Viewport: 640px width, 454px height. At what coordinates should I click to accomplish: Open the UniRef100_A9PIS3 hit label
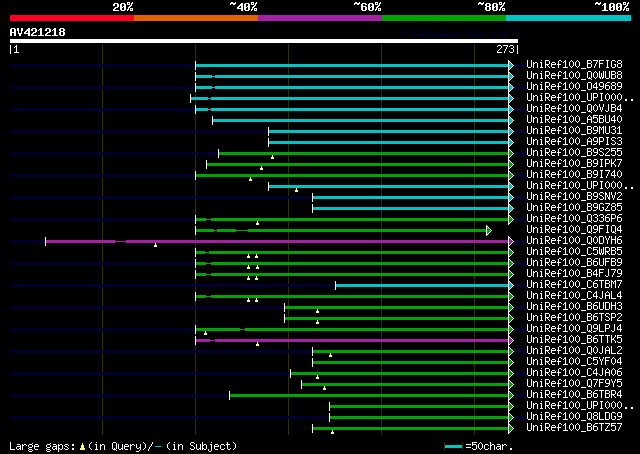574,142
